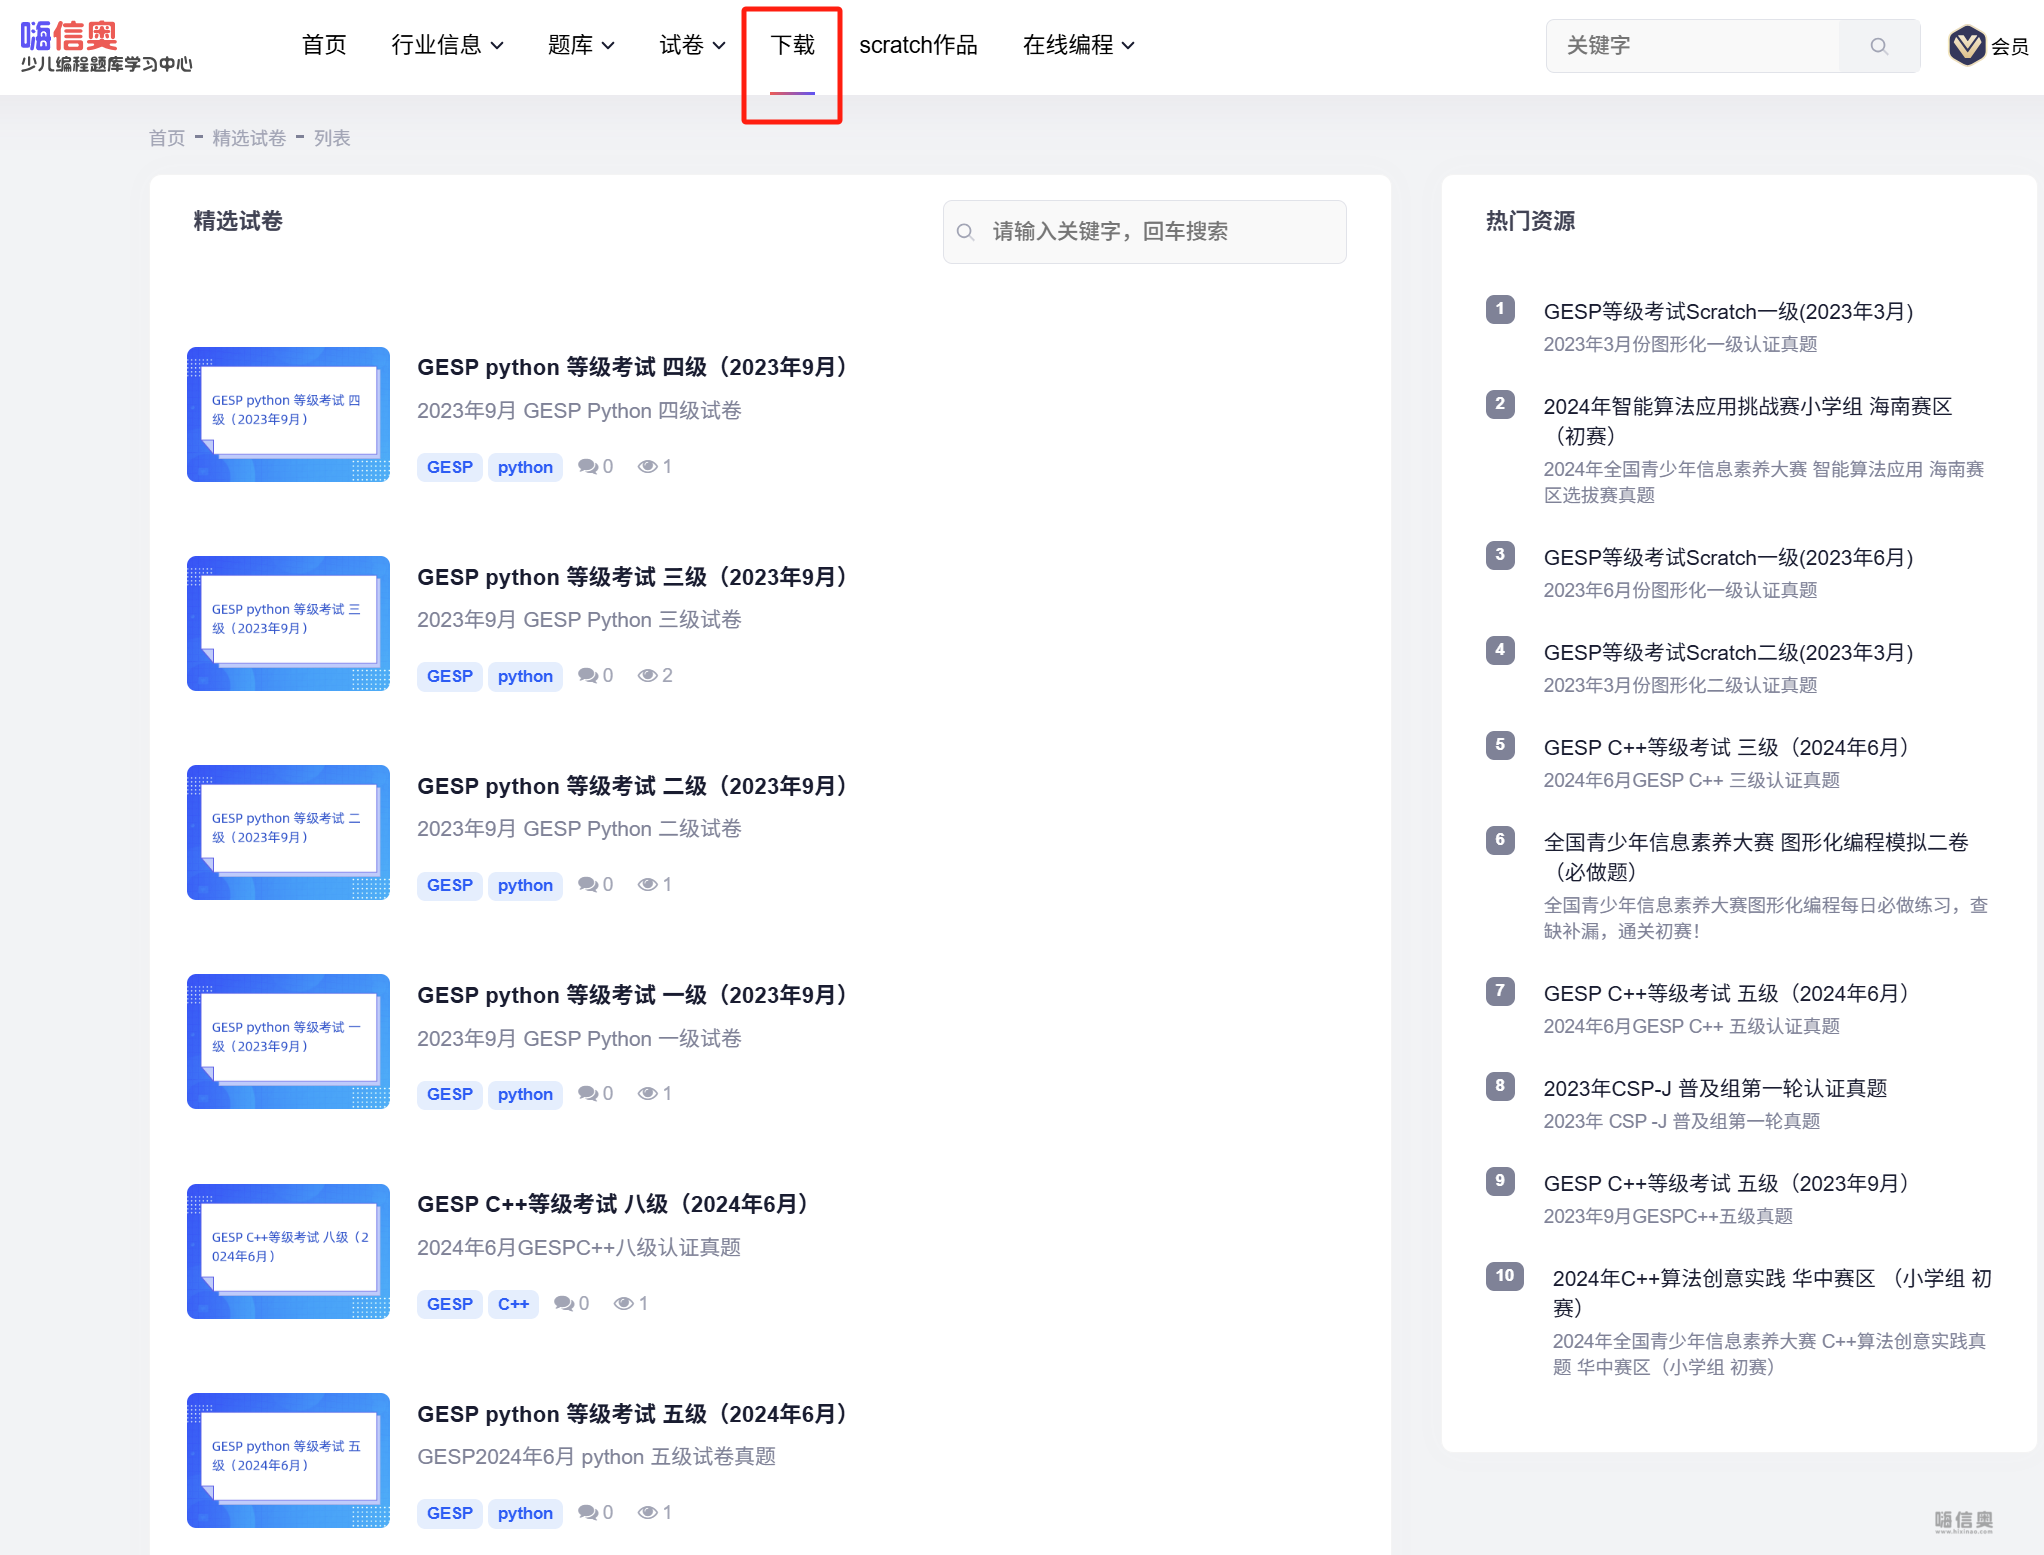Click eye icon under 一级 python paper
The width and height of the screenshot is (2044, 1555).
point(647,1094)
